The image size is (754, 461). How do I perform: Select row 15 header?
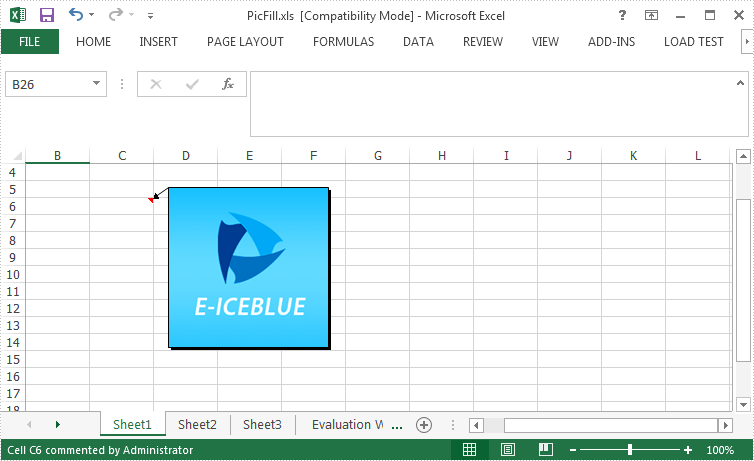click(x=13, y=360)
